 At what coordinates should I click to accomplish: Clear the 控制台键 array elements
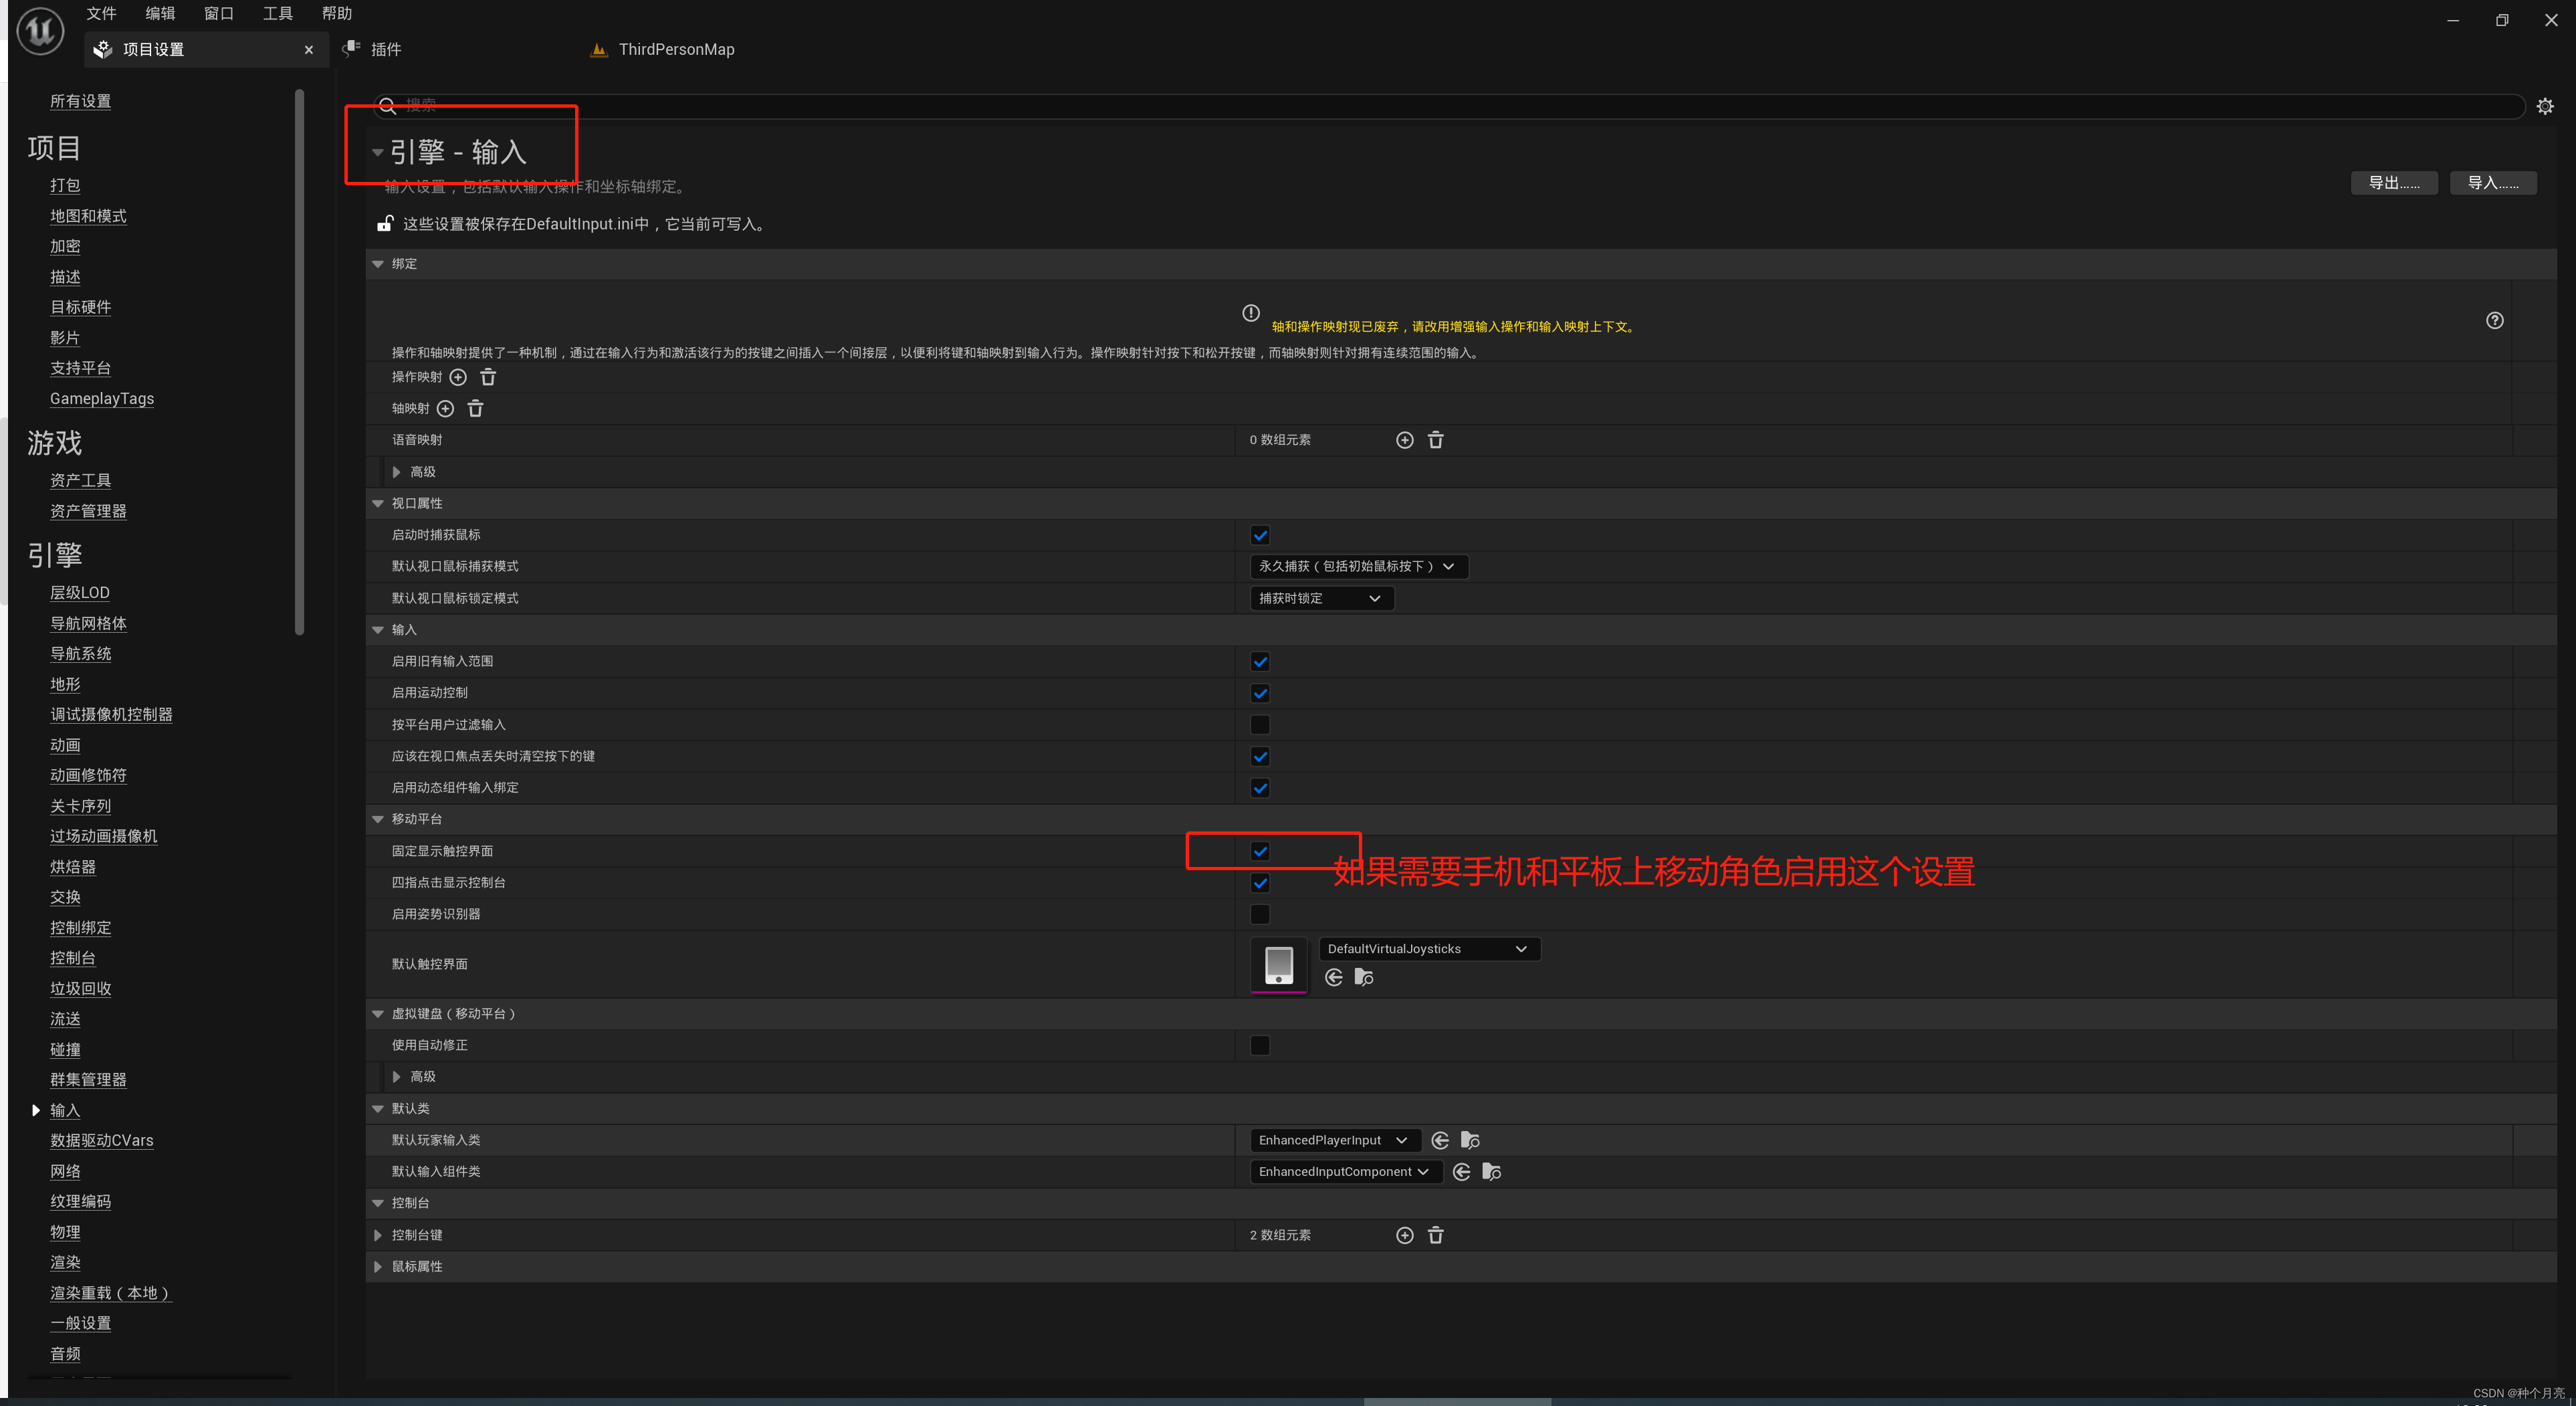click(1436, 1235)
